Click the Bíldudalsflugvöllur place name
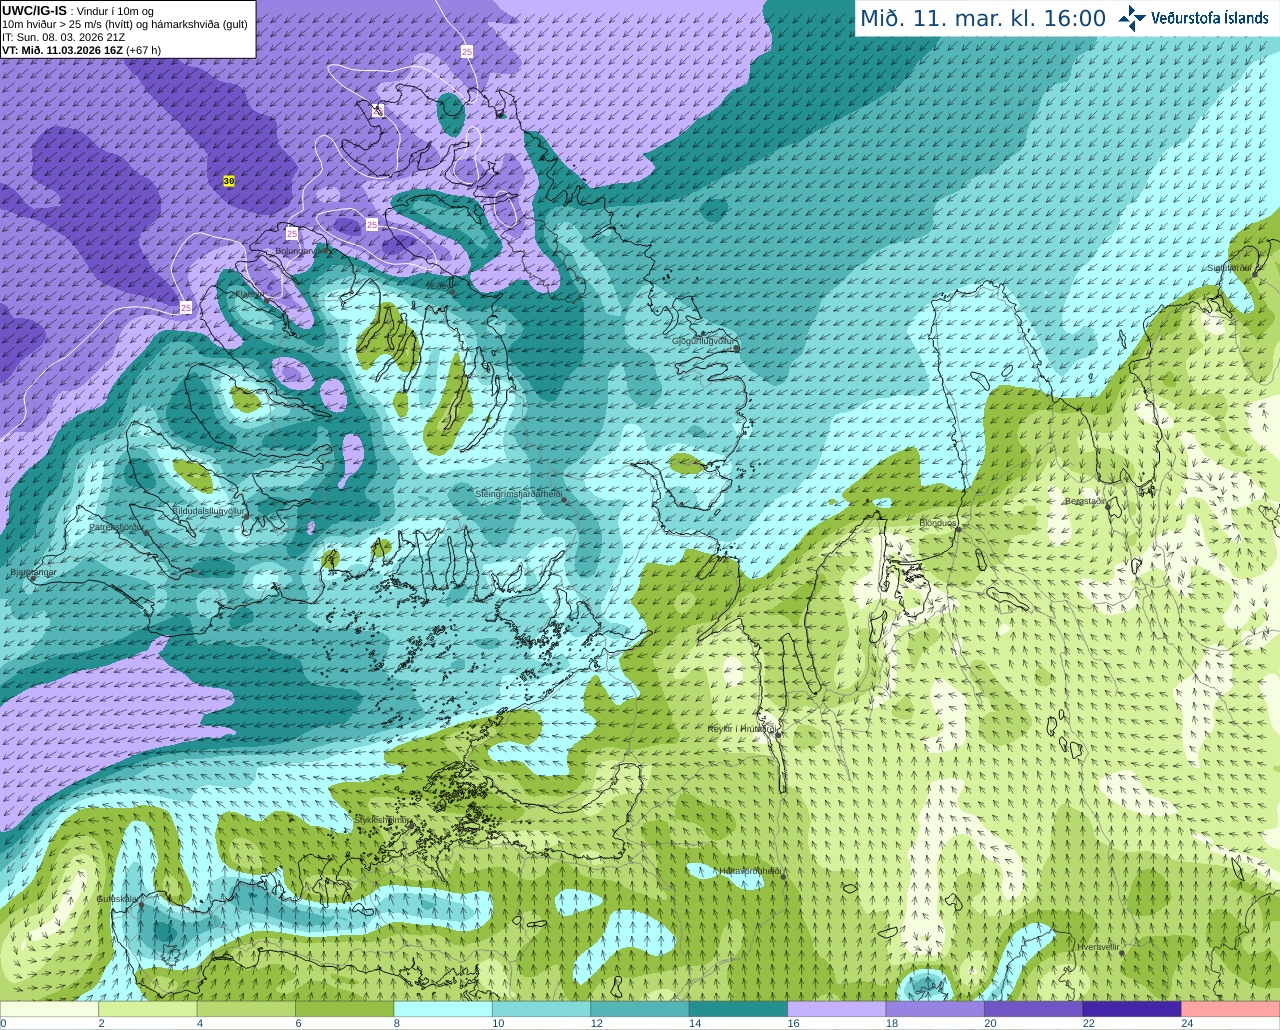Screen dimensions: 1280x1030 [x=208, y=510]
